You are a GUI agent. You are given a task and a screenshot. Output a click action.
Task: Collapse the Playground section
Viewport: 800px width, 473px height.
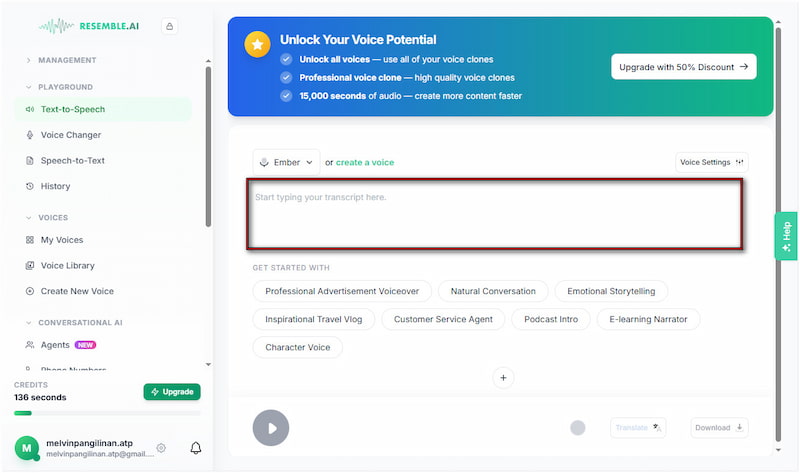29,87
